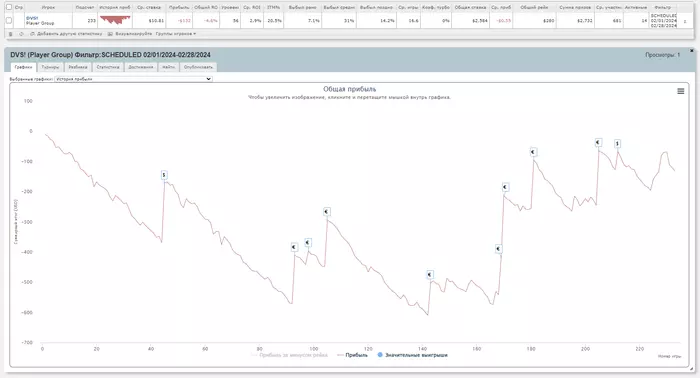Click the small arrow icon at row end
This screenshot has width=700, height=378.
click(685, 21)
